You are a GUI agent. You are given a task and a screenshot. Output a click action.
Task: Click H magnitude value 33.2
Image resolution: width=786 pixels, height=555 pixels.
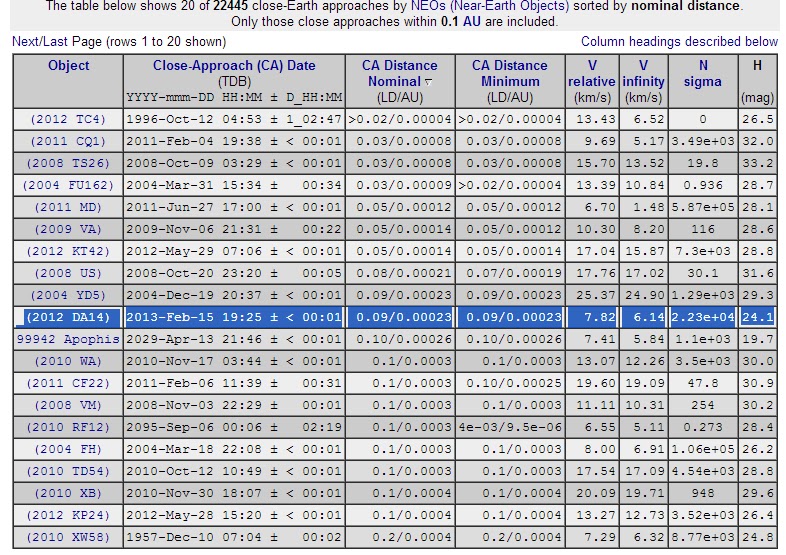(757, 163)
